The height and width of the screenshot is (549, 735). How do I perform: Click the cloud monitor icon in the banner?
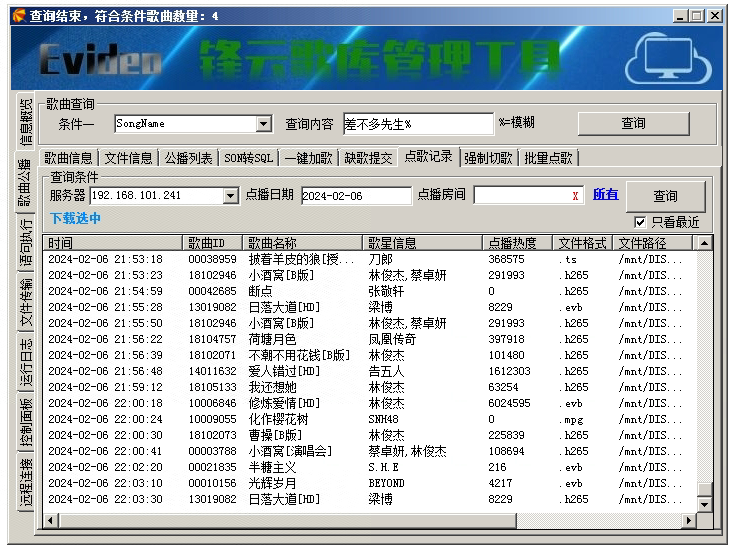[668, 59]
